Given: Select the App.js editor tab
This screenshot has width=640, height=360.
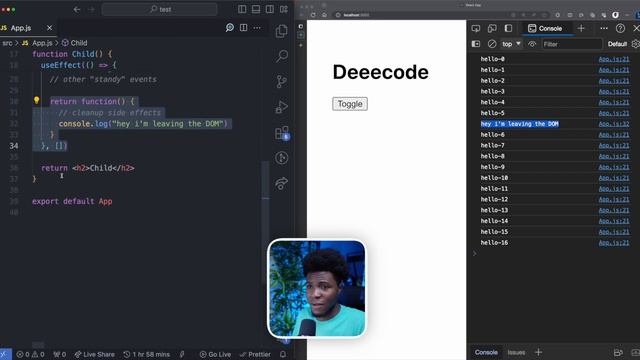Looking at the screenshot, I should coord(21,28).
